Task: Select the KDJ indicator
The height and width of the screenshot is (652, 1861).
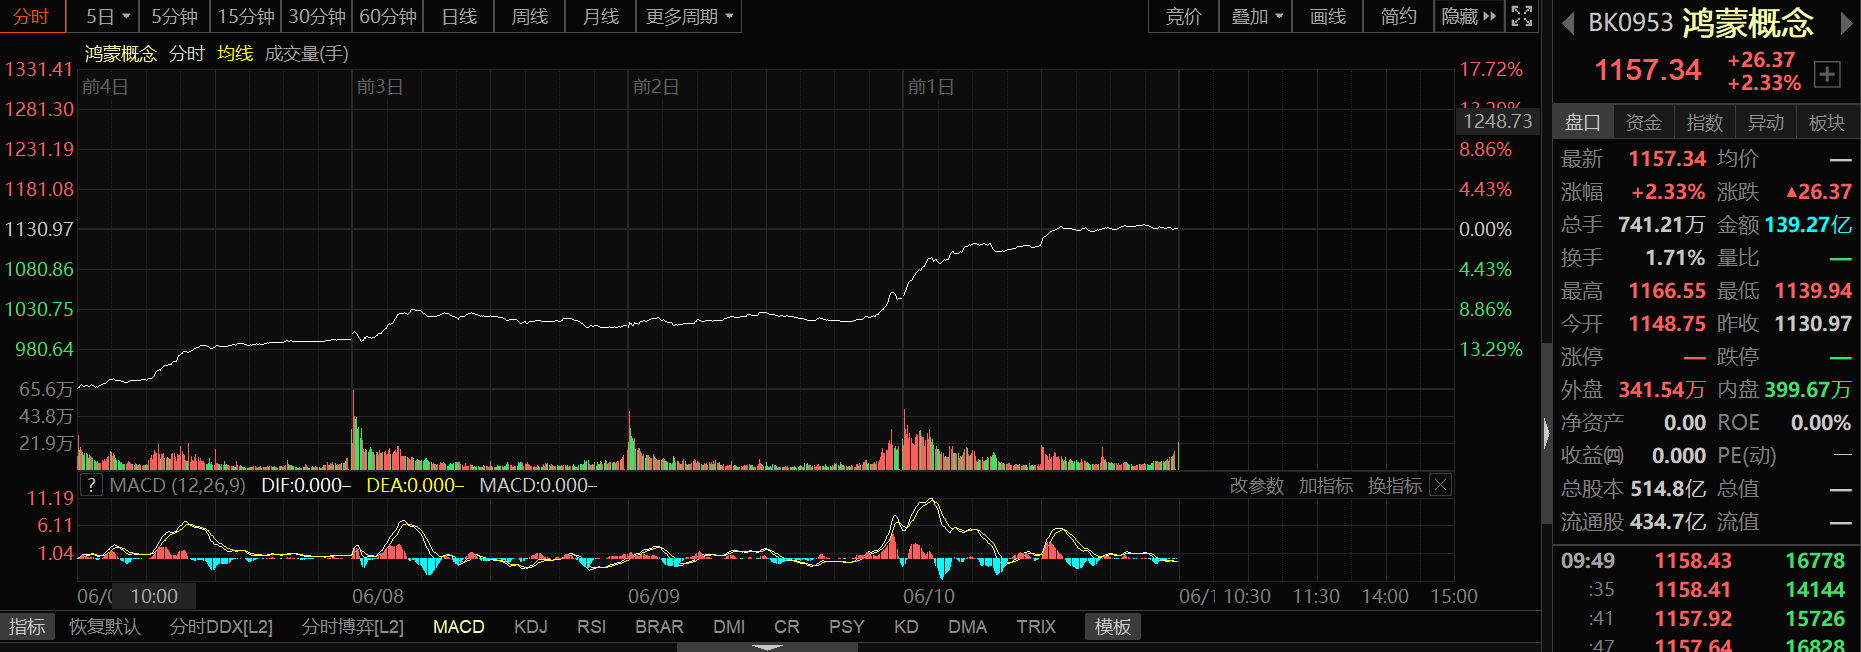Action: pyautogui.click(x=530, y=627)
